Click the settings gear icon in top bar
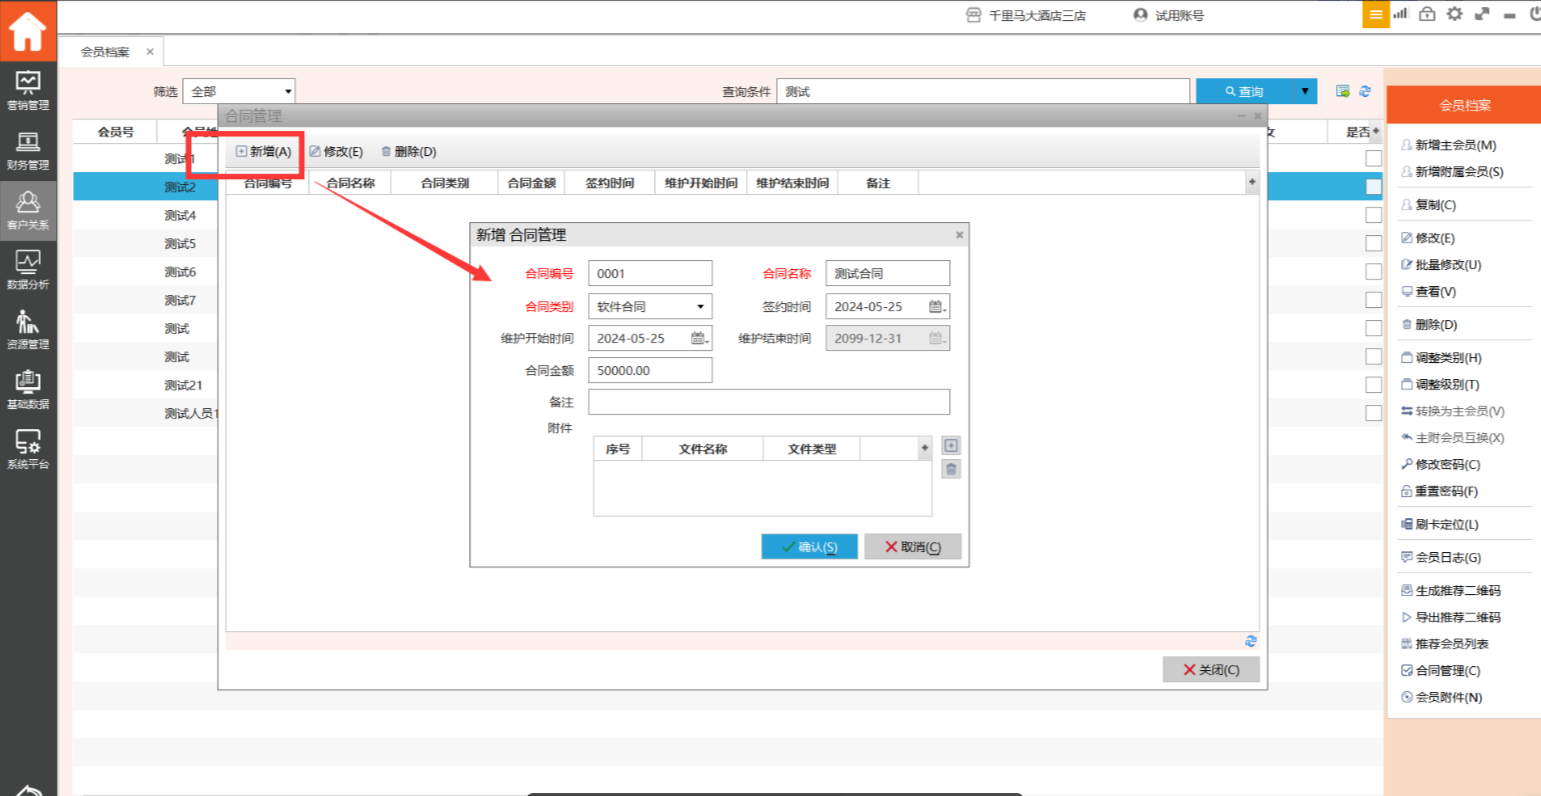Viewport: 1541px width, 796px height. point(1454,14)
